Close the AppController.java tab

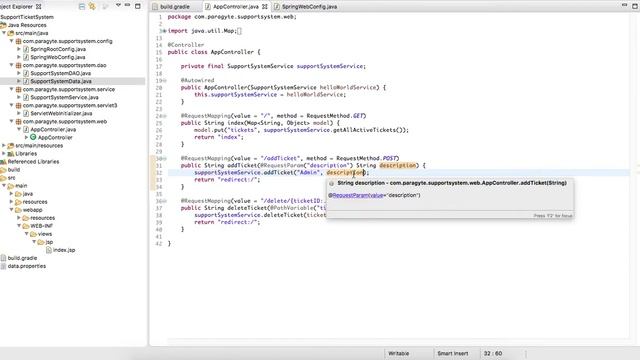tap(264, 7)
